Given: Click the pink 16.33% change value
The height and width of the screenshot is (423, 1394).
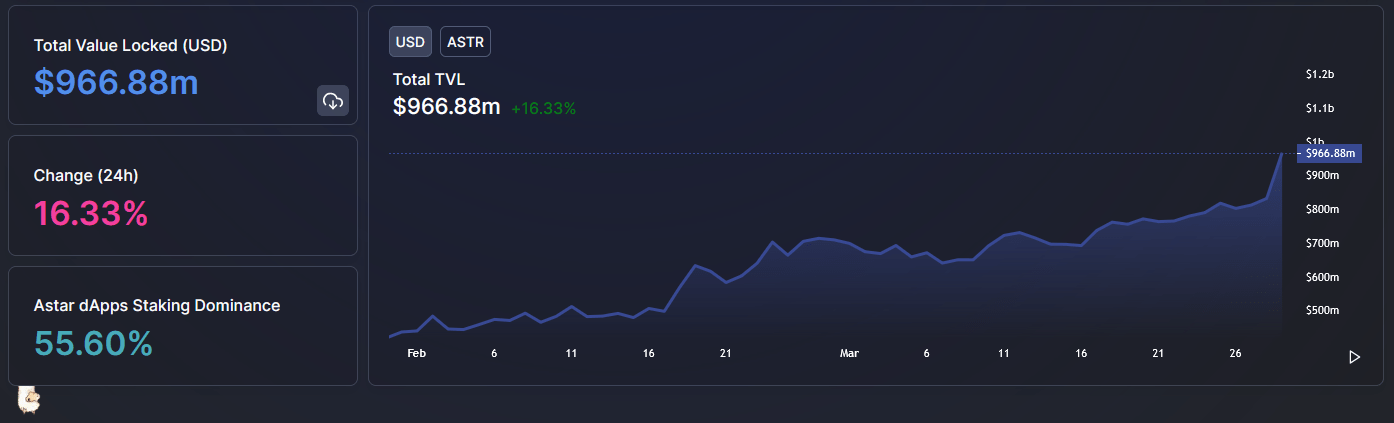Looking at the screenshot, I should (x=91, y=213).
